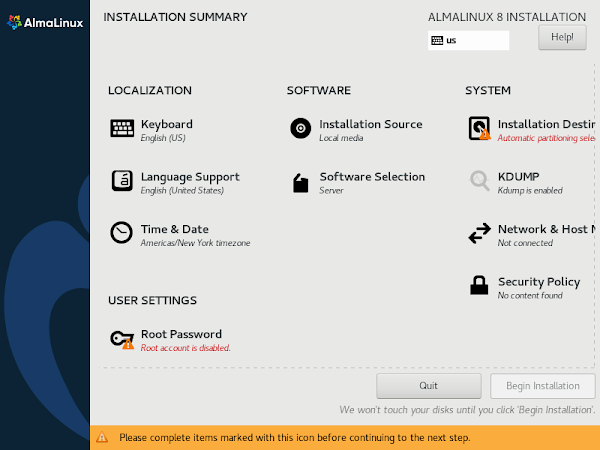Open Security Policy lock icon
Image resolution: width=600 pixels, height=450 pixels.
click(479, 285)
